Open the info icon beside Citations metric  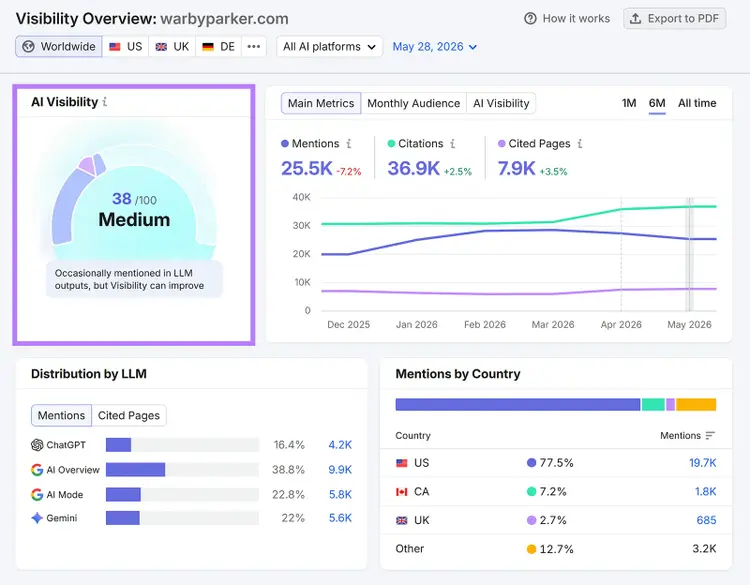tap(452, 143)
